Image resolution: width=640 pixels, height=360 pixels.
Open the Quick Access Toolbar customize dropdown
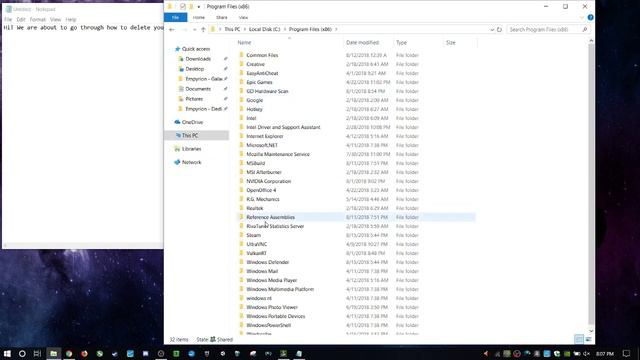[x=199, y=7]
